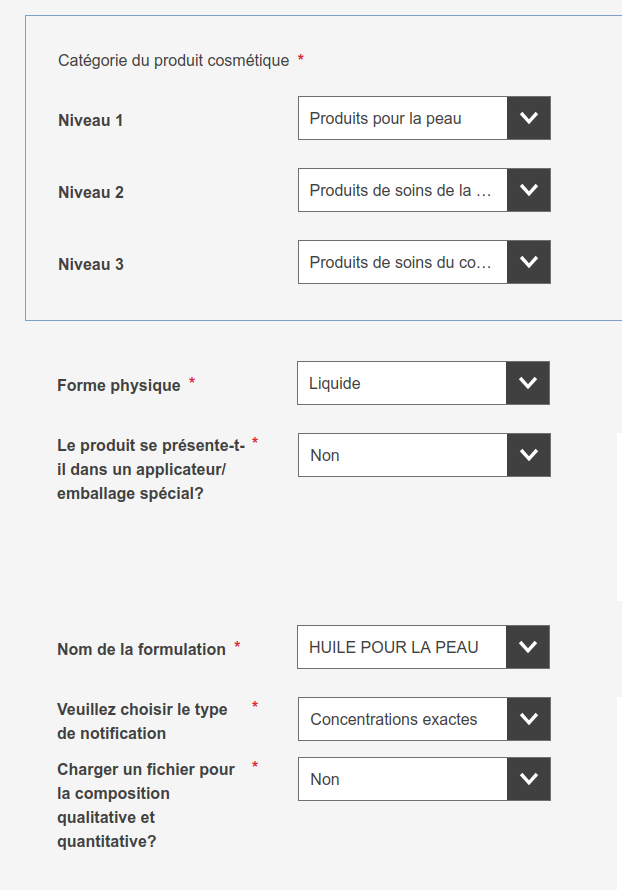Open the 'Concentrations exactes' select box
Image resolution: width=622 pixels, height=890 pixels.
tap(402, 719)
